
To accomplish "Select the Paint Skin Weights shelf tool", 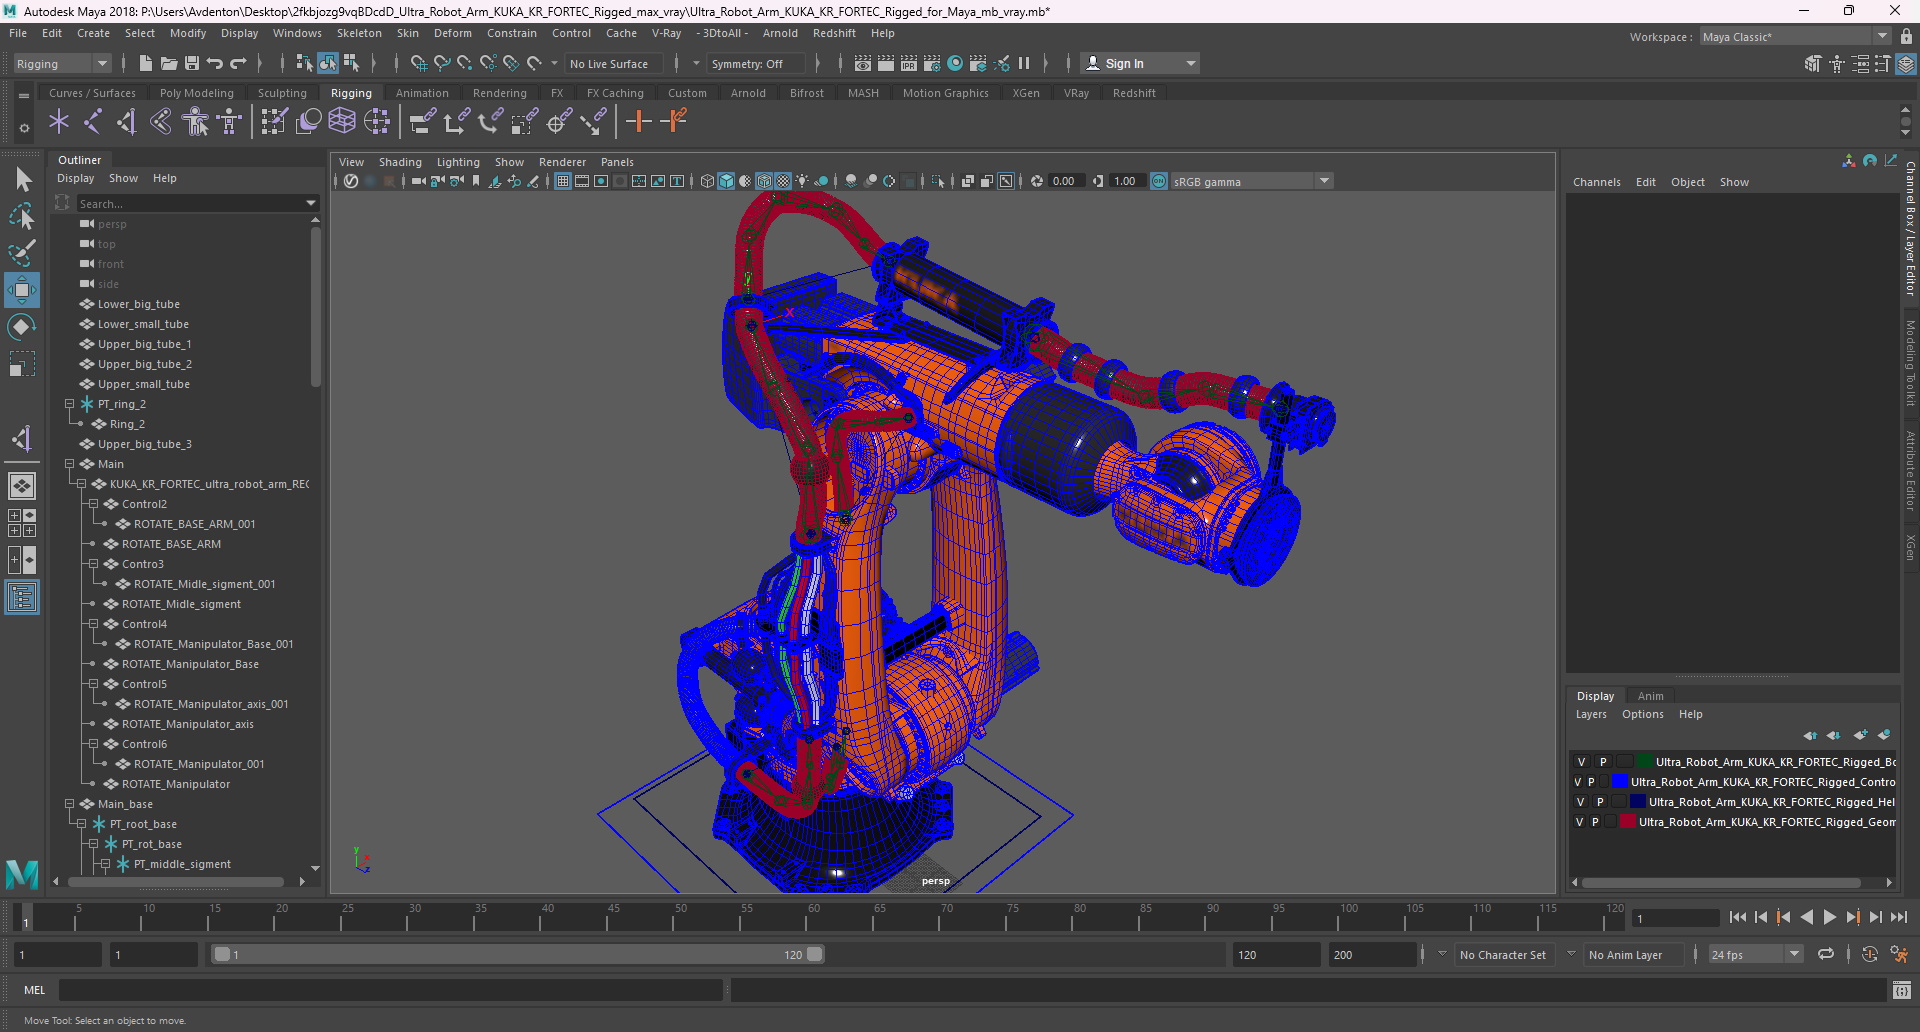I will coord(273,122).
